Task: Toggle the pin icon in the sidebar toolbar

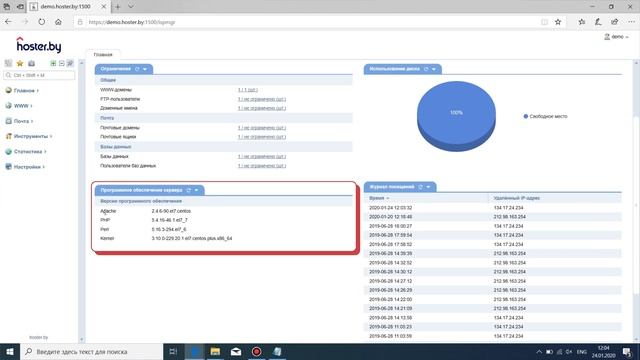Action: click(x=70, y=63)
